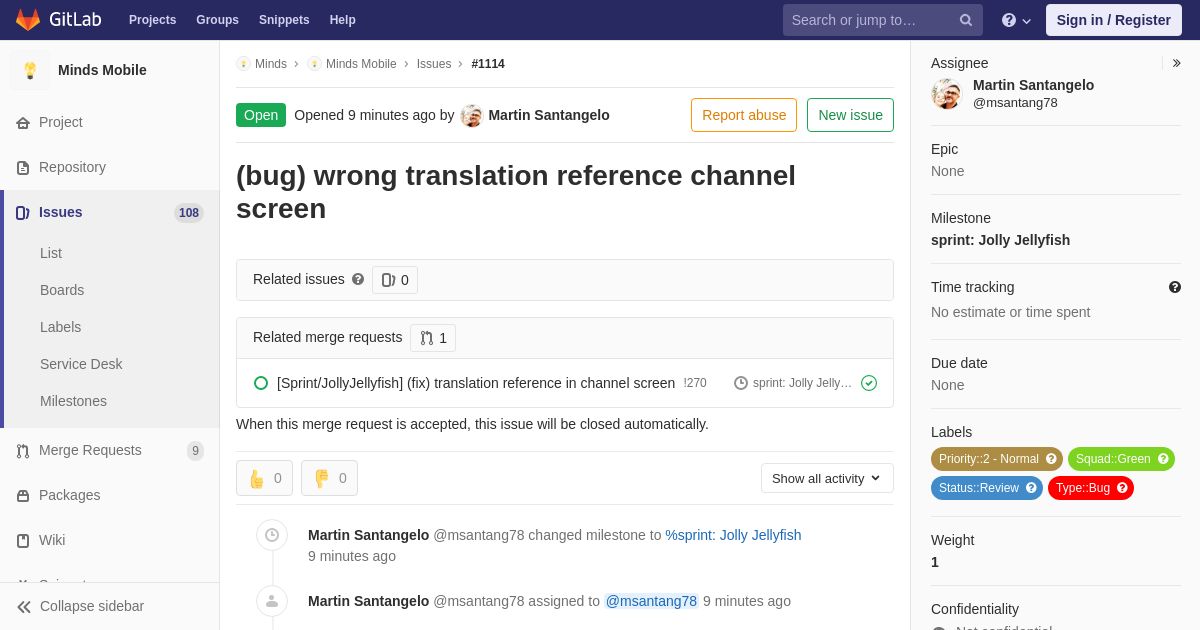Click the Open status badge
The height and width of the screenshot is (630, 1200).
point(261,115)
